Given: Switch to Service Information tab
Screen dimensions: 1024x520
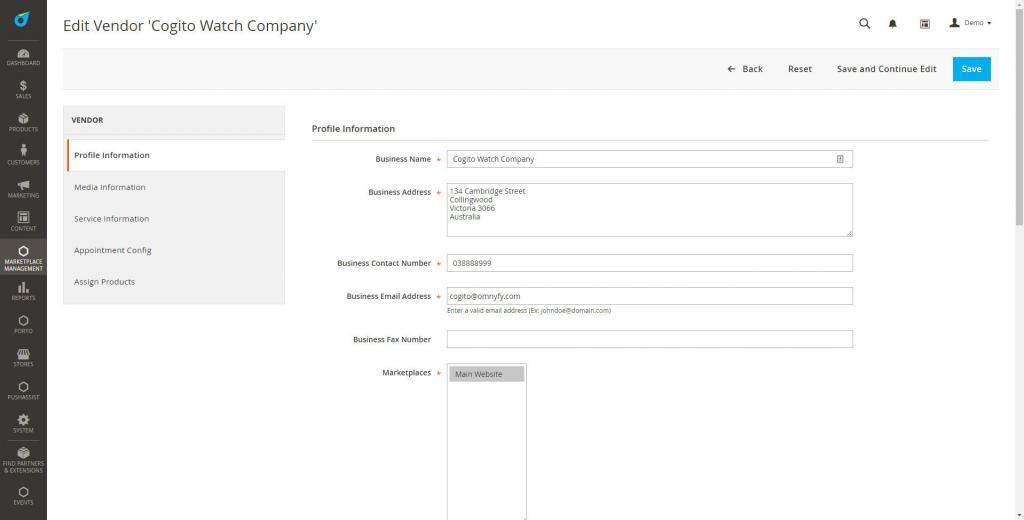Looking at the screenshot, I should click(x=174, y=218).
